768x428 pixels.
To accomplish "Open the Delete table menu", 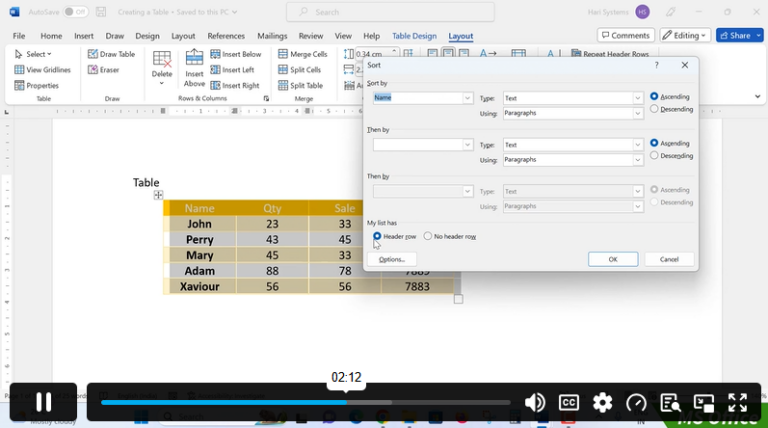I will [x=162, y=68].
